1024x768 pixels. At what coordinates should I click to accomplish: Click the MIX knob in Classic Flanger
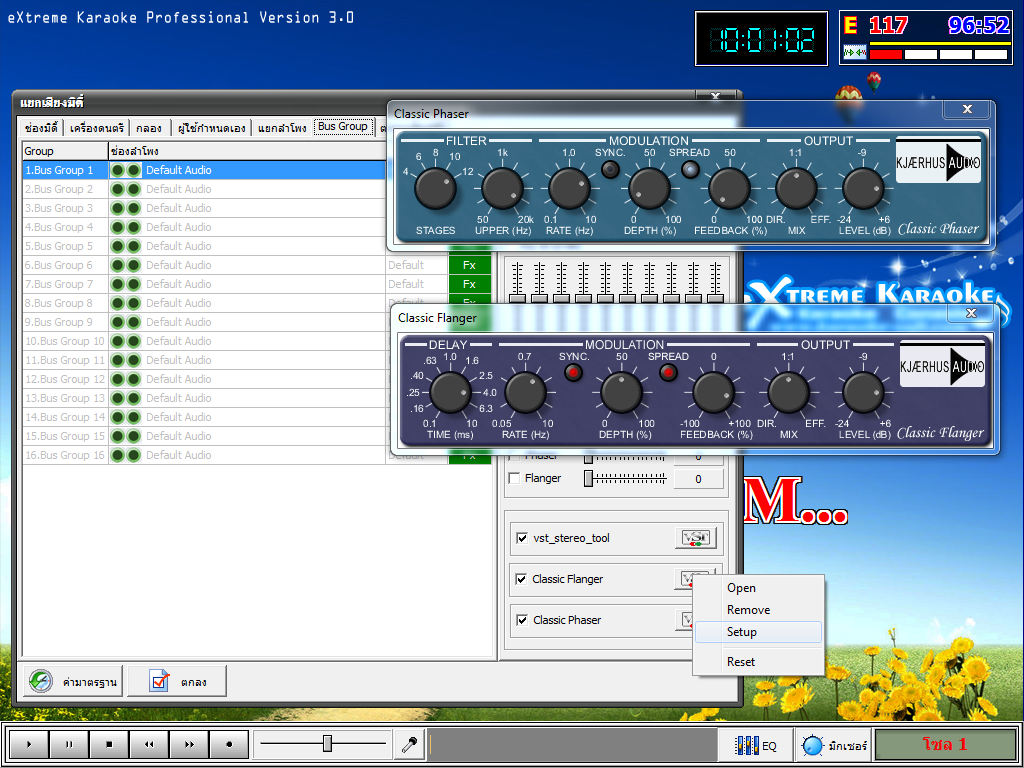789,393
